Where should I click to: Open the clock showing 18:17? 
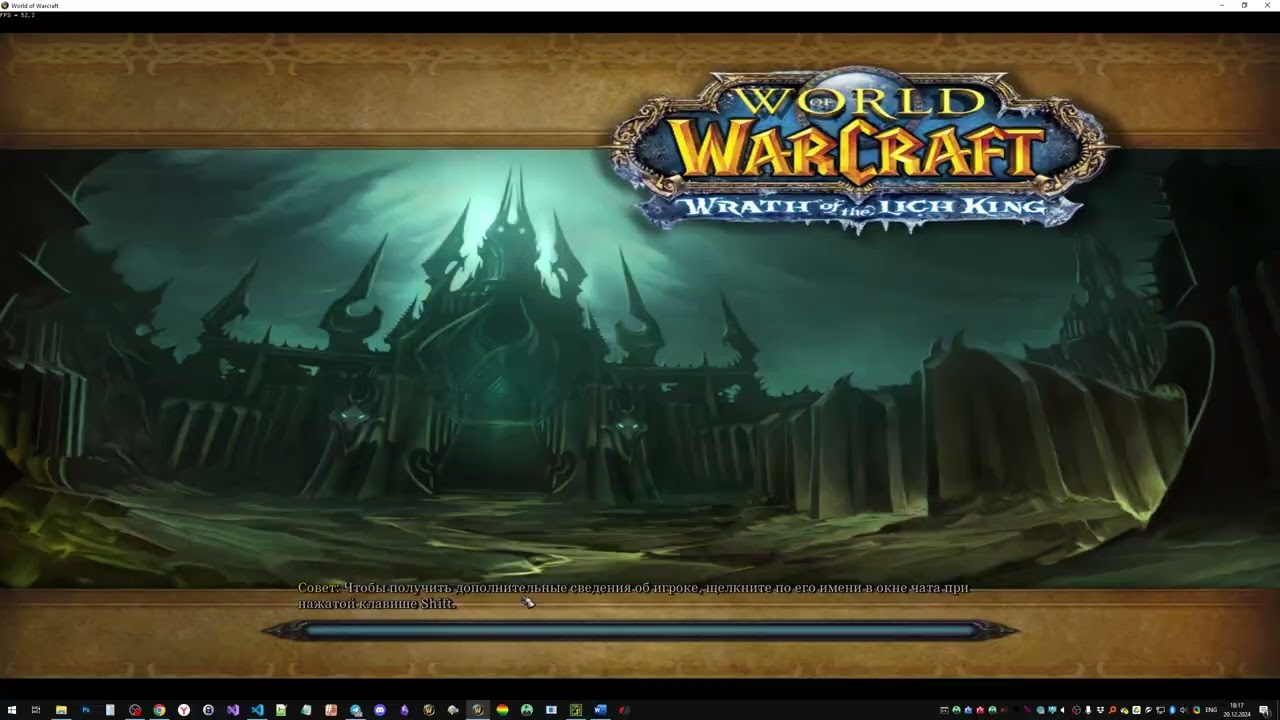[1236, 710]
